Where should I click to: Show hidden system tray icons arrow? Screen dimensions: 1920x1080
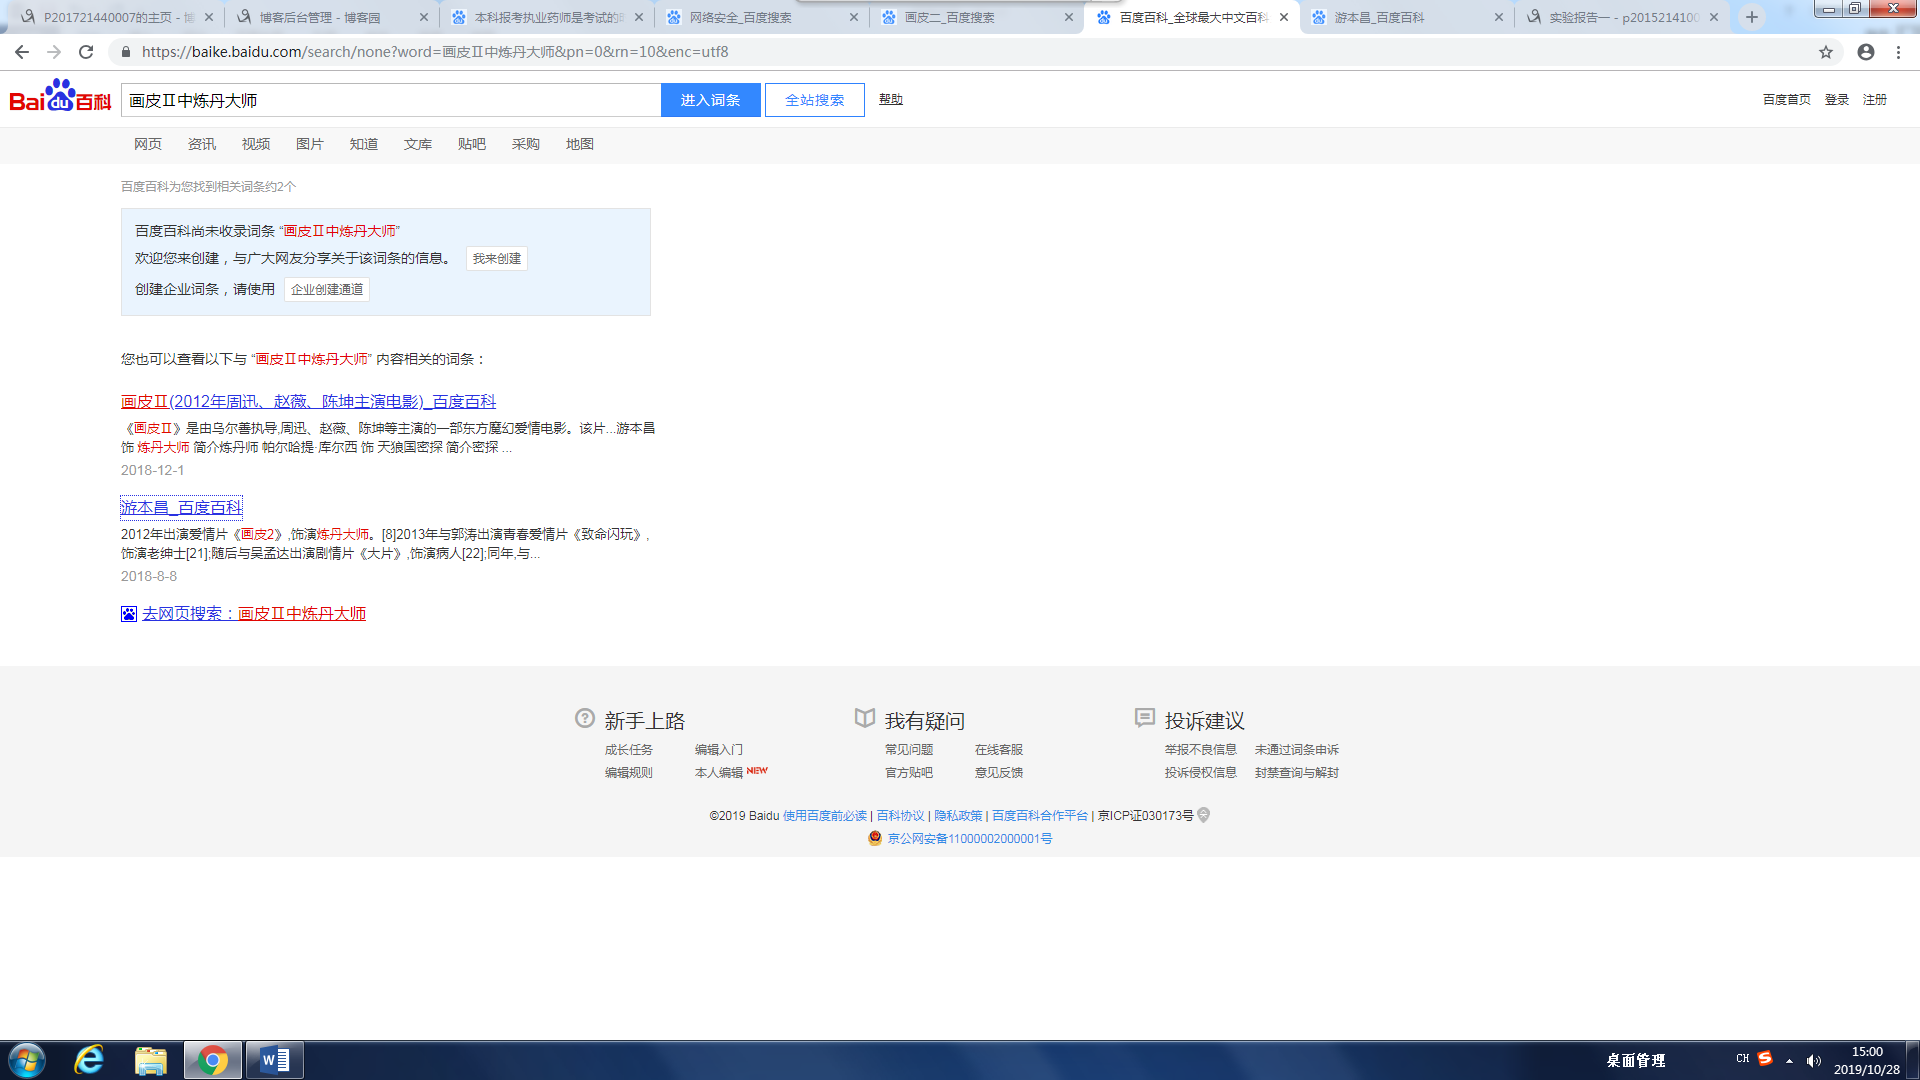[1789, 1061]
